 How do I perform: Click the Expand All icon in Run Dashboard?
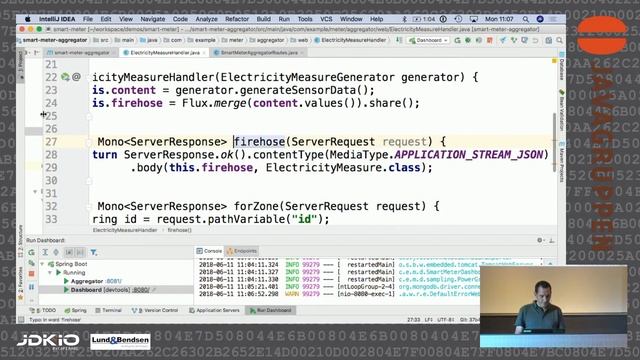(45, 253)
